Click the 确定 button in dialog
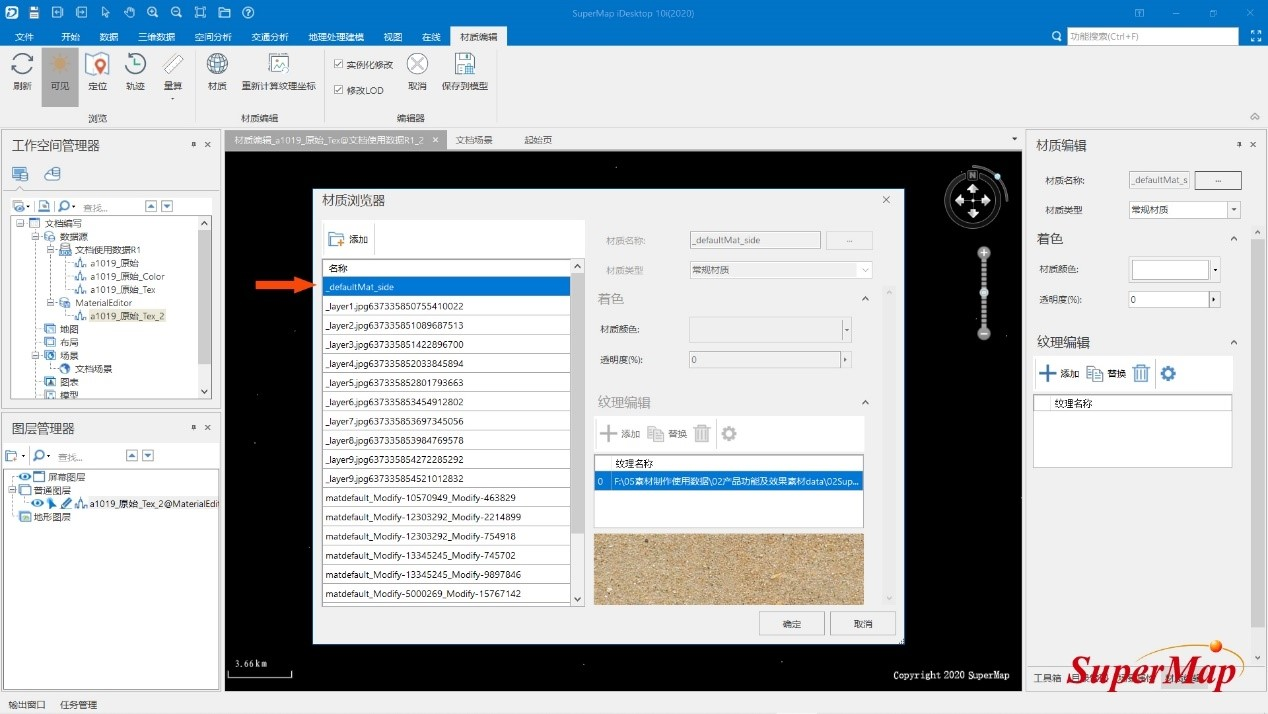Screen dimensions: 1268x714 pos(791,623)
